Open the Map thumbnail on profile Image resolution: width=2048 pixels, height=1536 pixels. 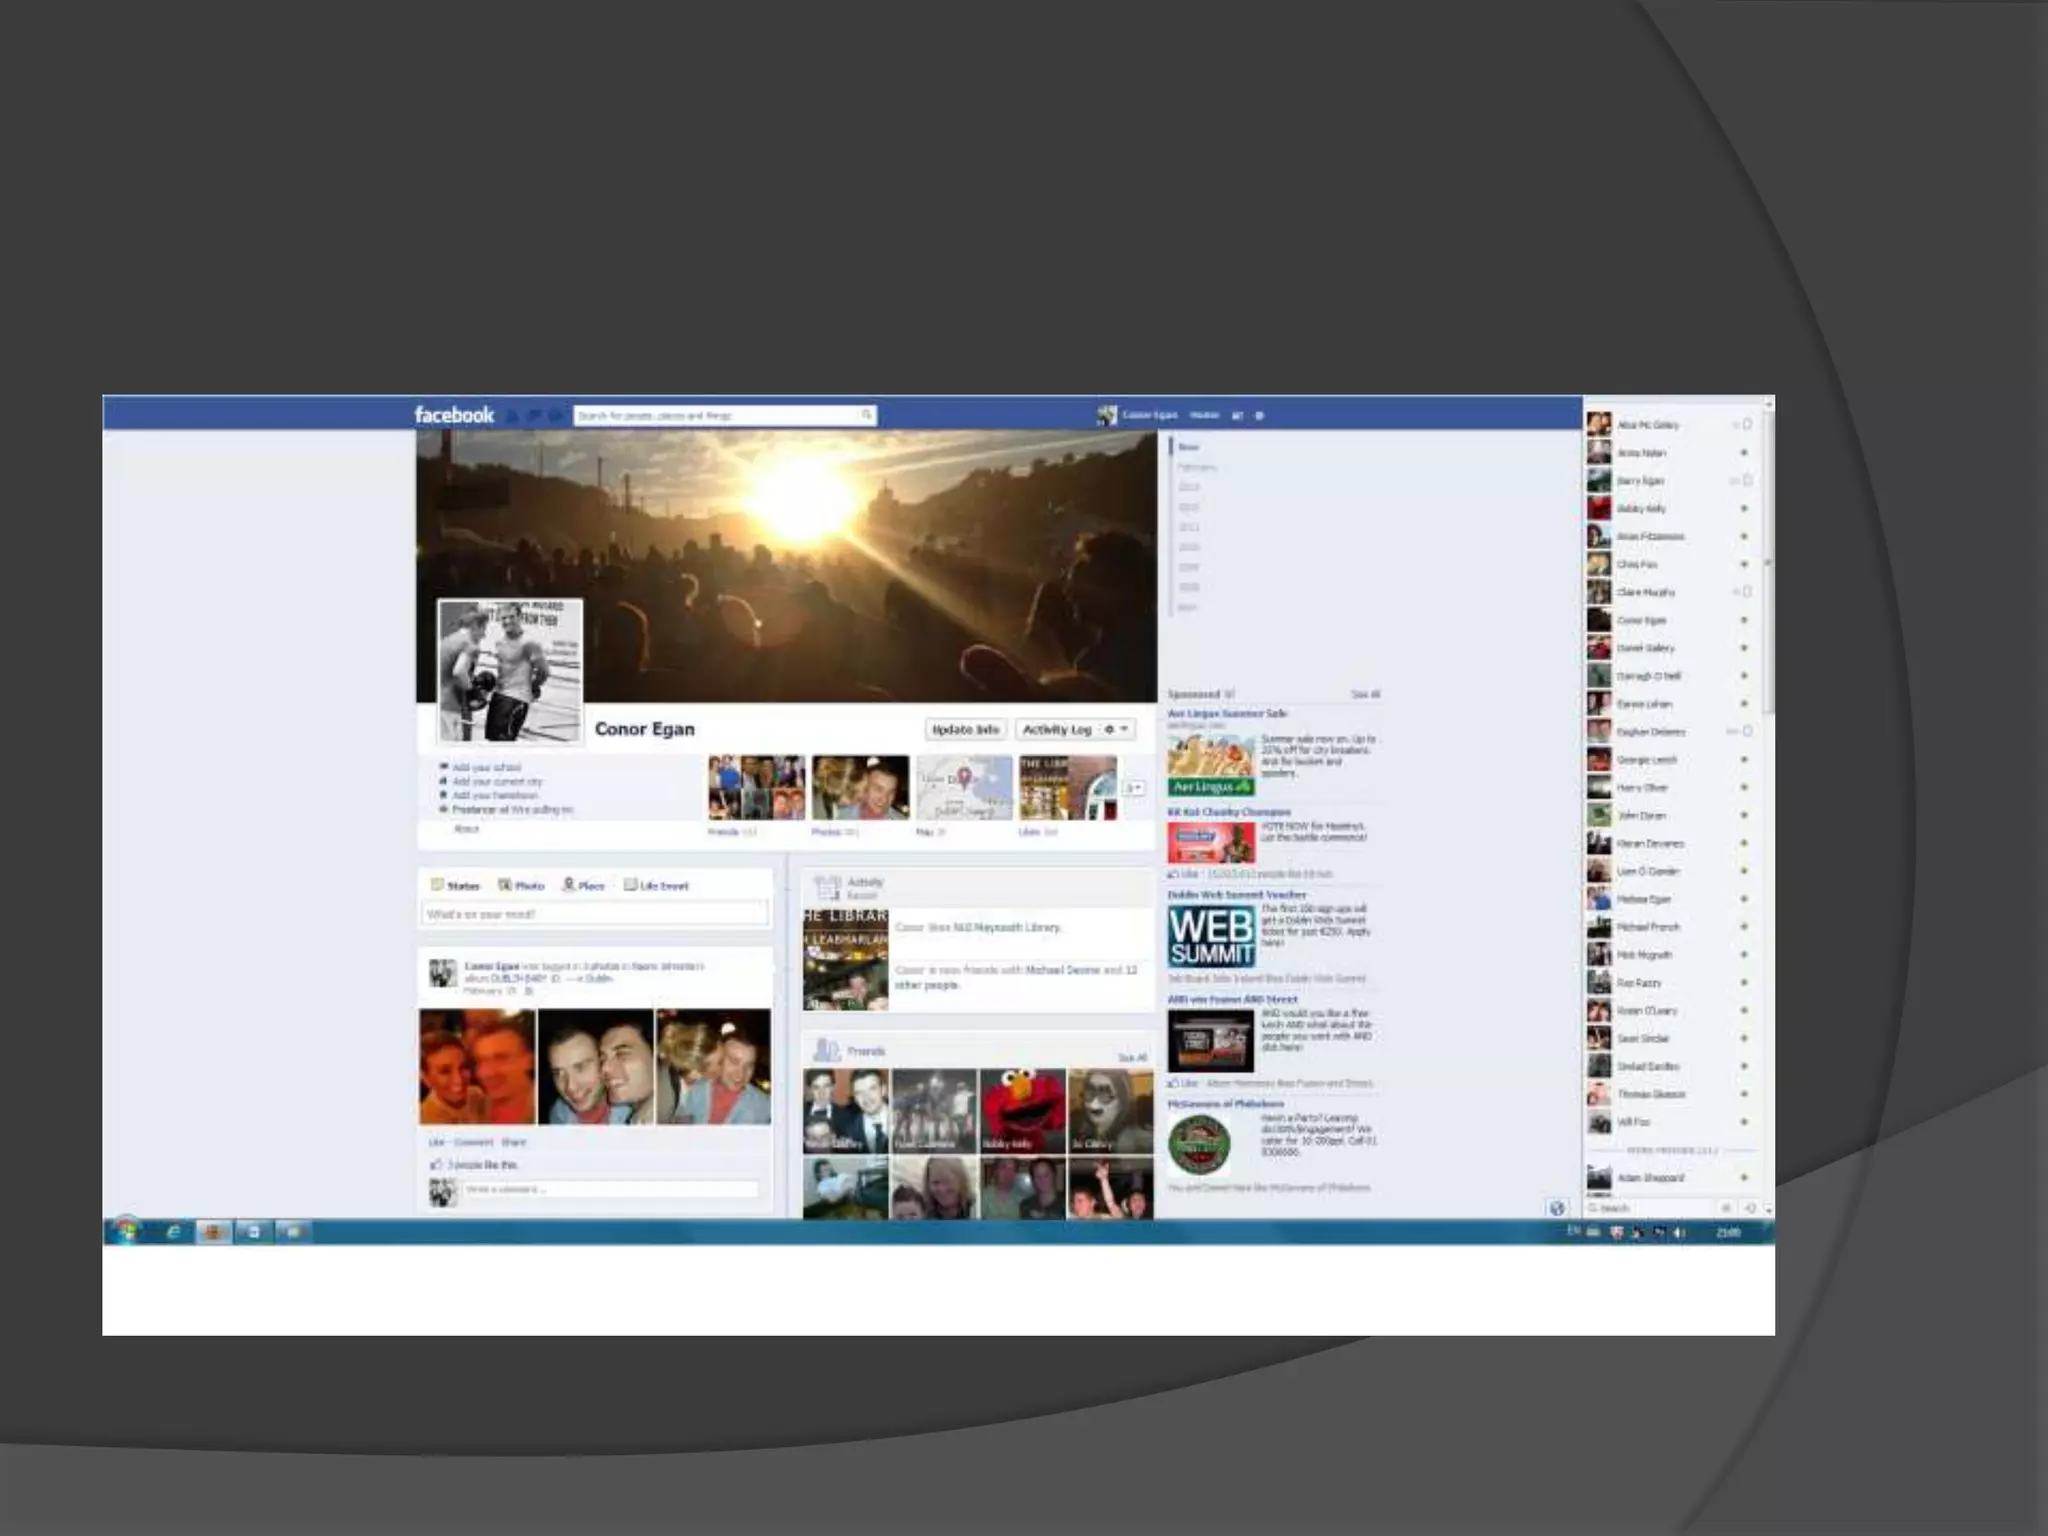coord(964,787)
